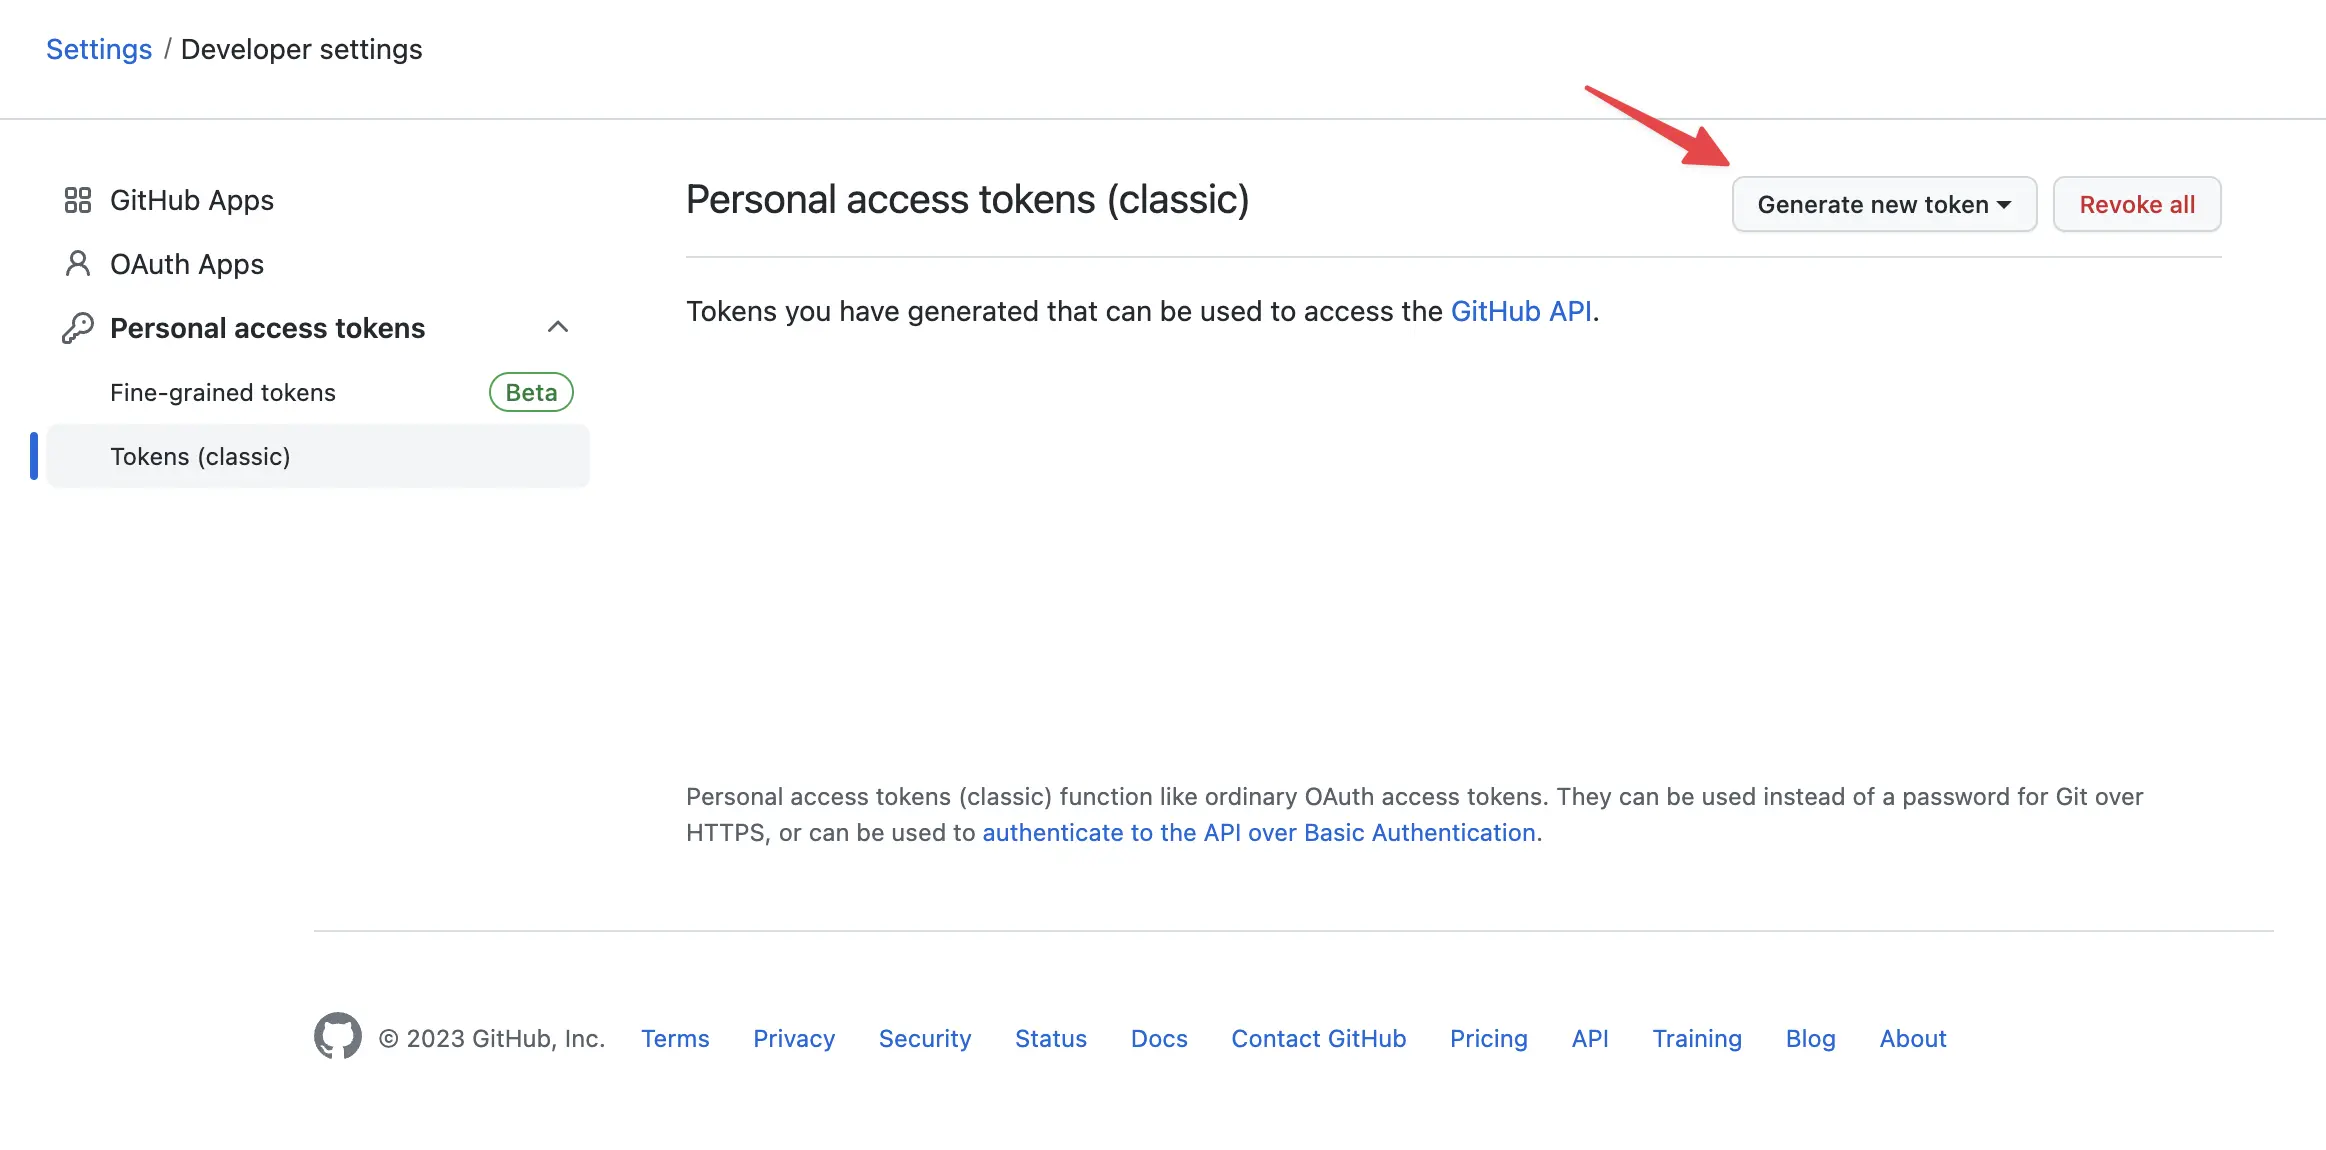The image size is (2326, 1150).
Task: Open the Contact GitHub footer link
Action: tap(1318, 1038)
